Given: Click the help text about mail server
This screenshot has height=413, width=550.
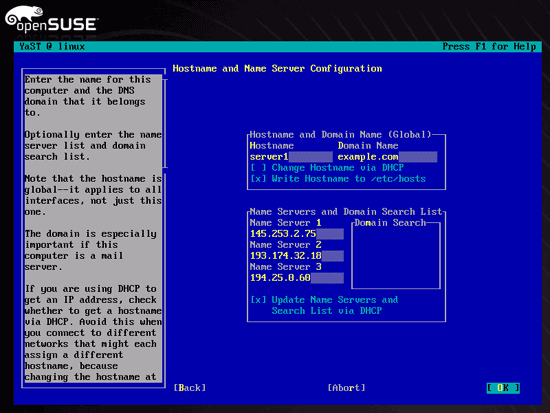Looking at the screenshot, I should pos(90,250).
